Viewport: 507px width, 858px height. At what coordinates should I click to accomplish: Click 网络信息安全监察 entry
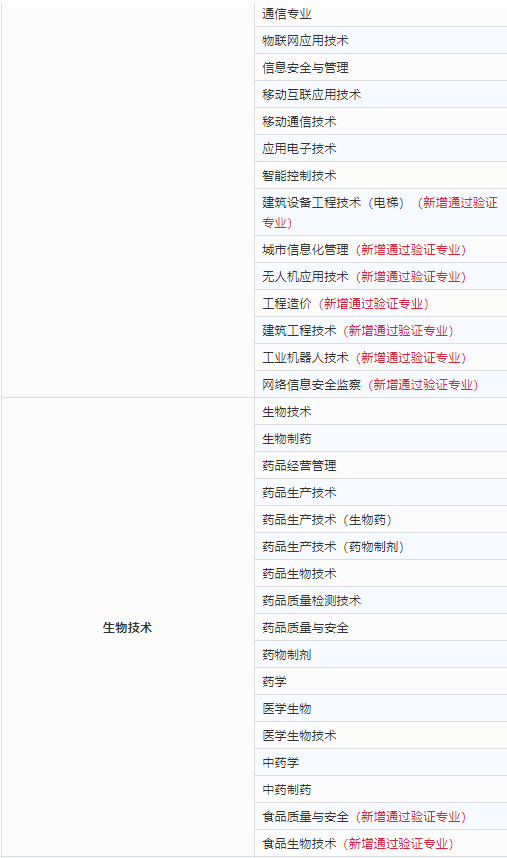(381, 384)
